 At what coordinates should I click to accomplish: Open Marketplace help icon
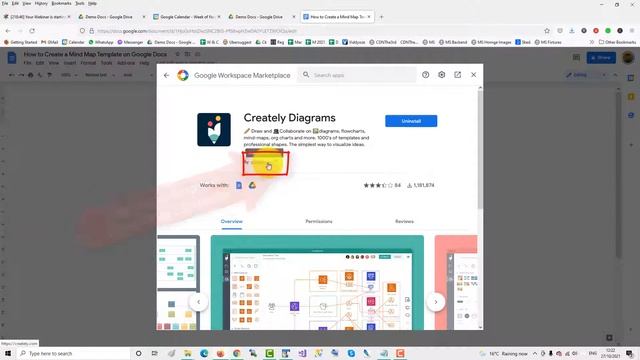pyautogui.click(x=425, y=75)
